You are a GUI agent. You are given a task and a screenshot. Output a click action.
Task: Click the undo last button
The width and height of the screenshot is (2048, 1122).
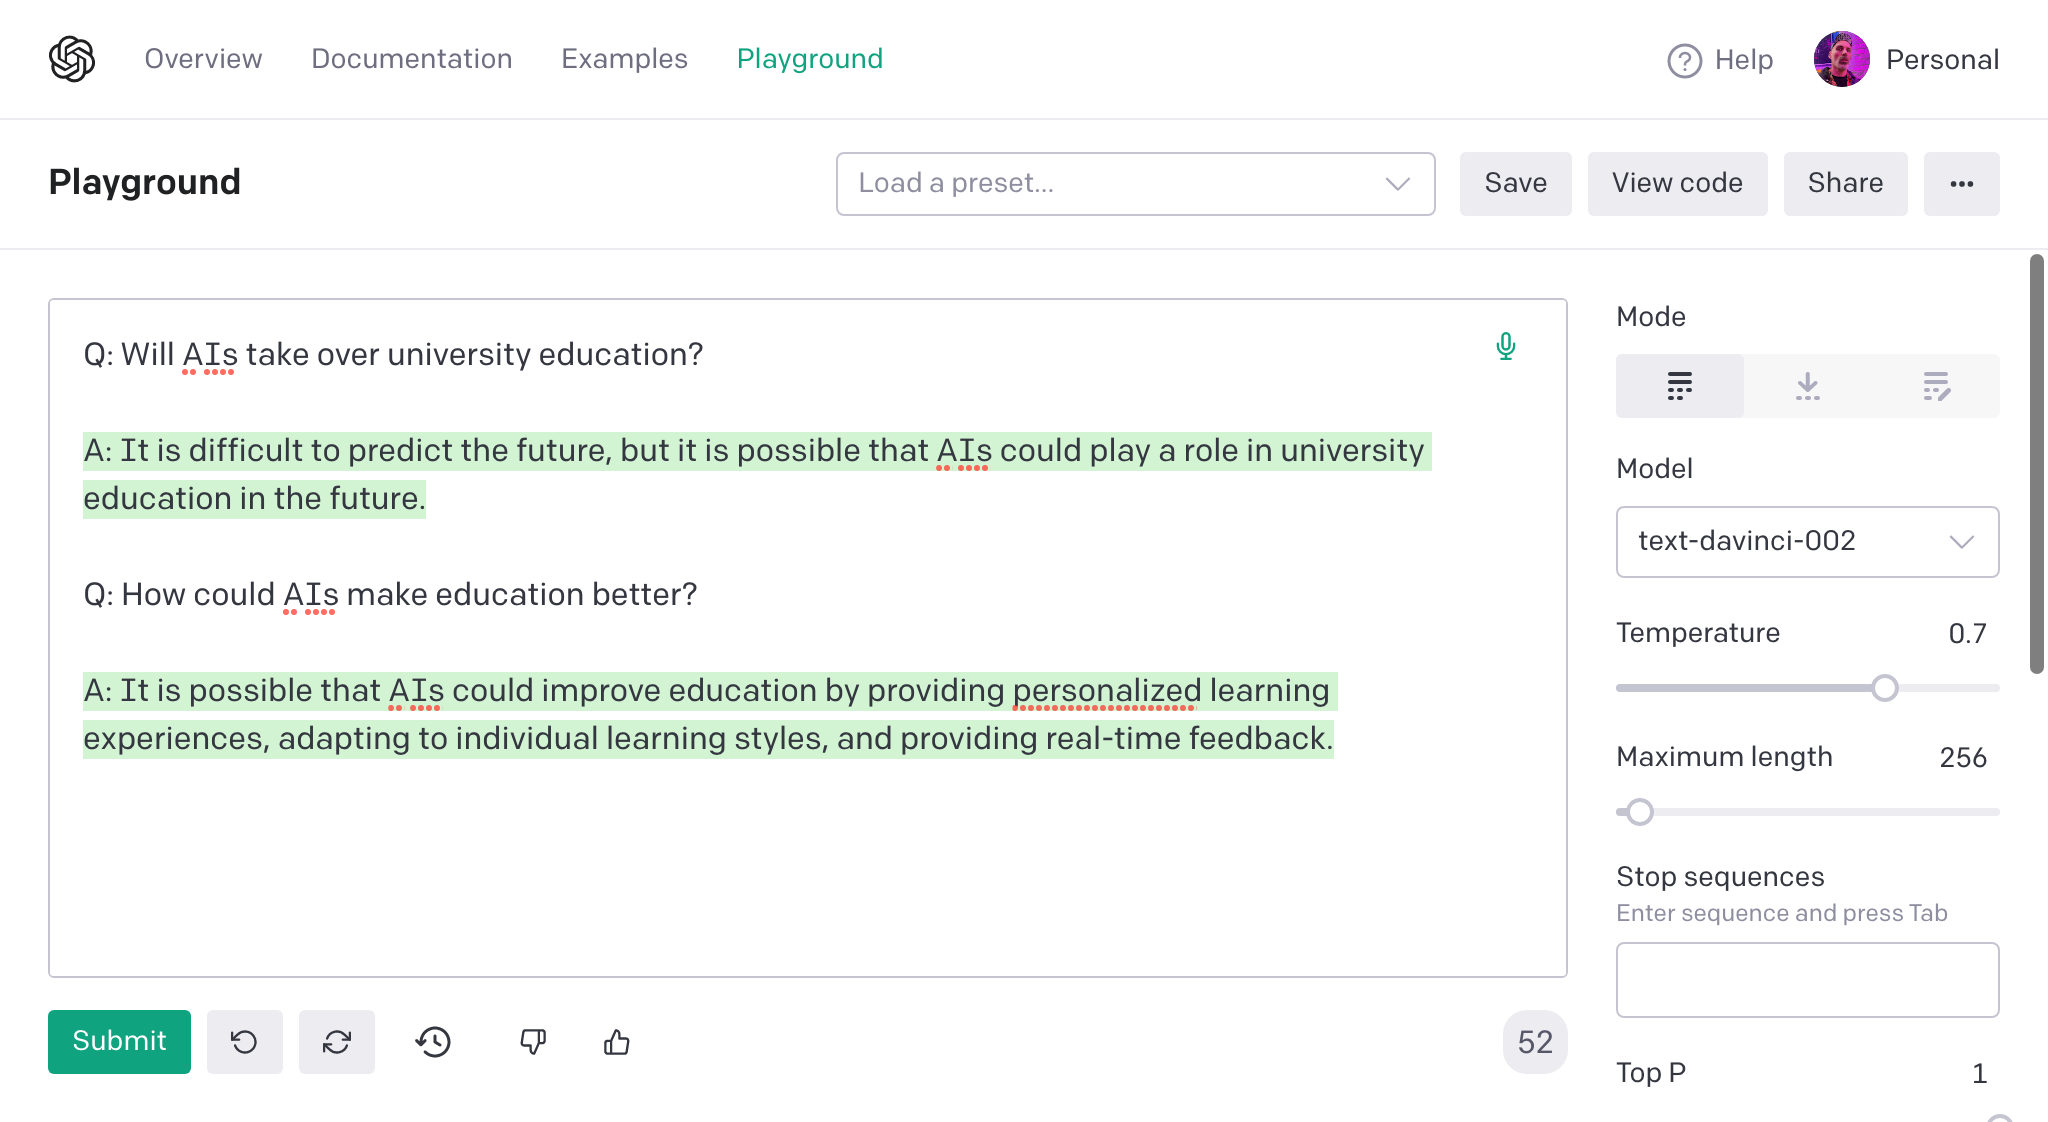245,1042
